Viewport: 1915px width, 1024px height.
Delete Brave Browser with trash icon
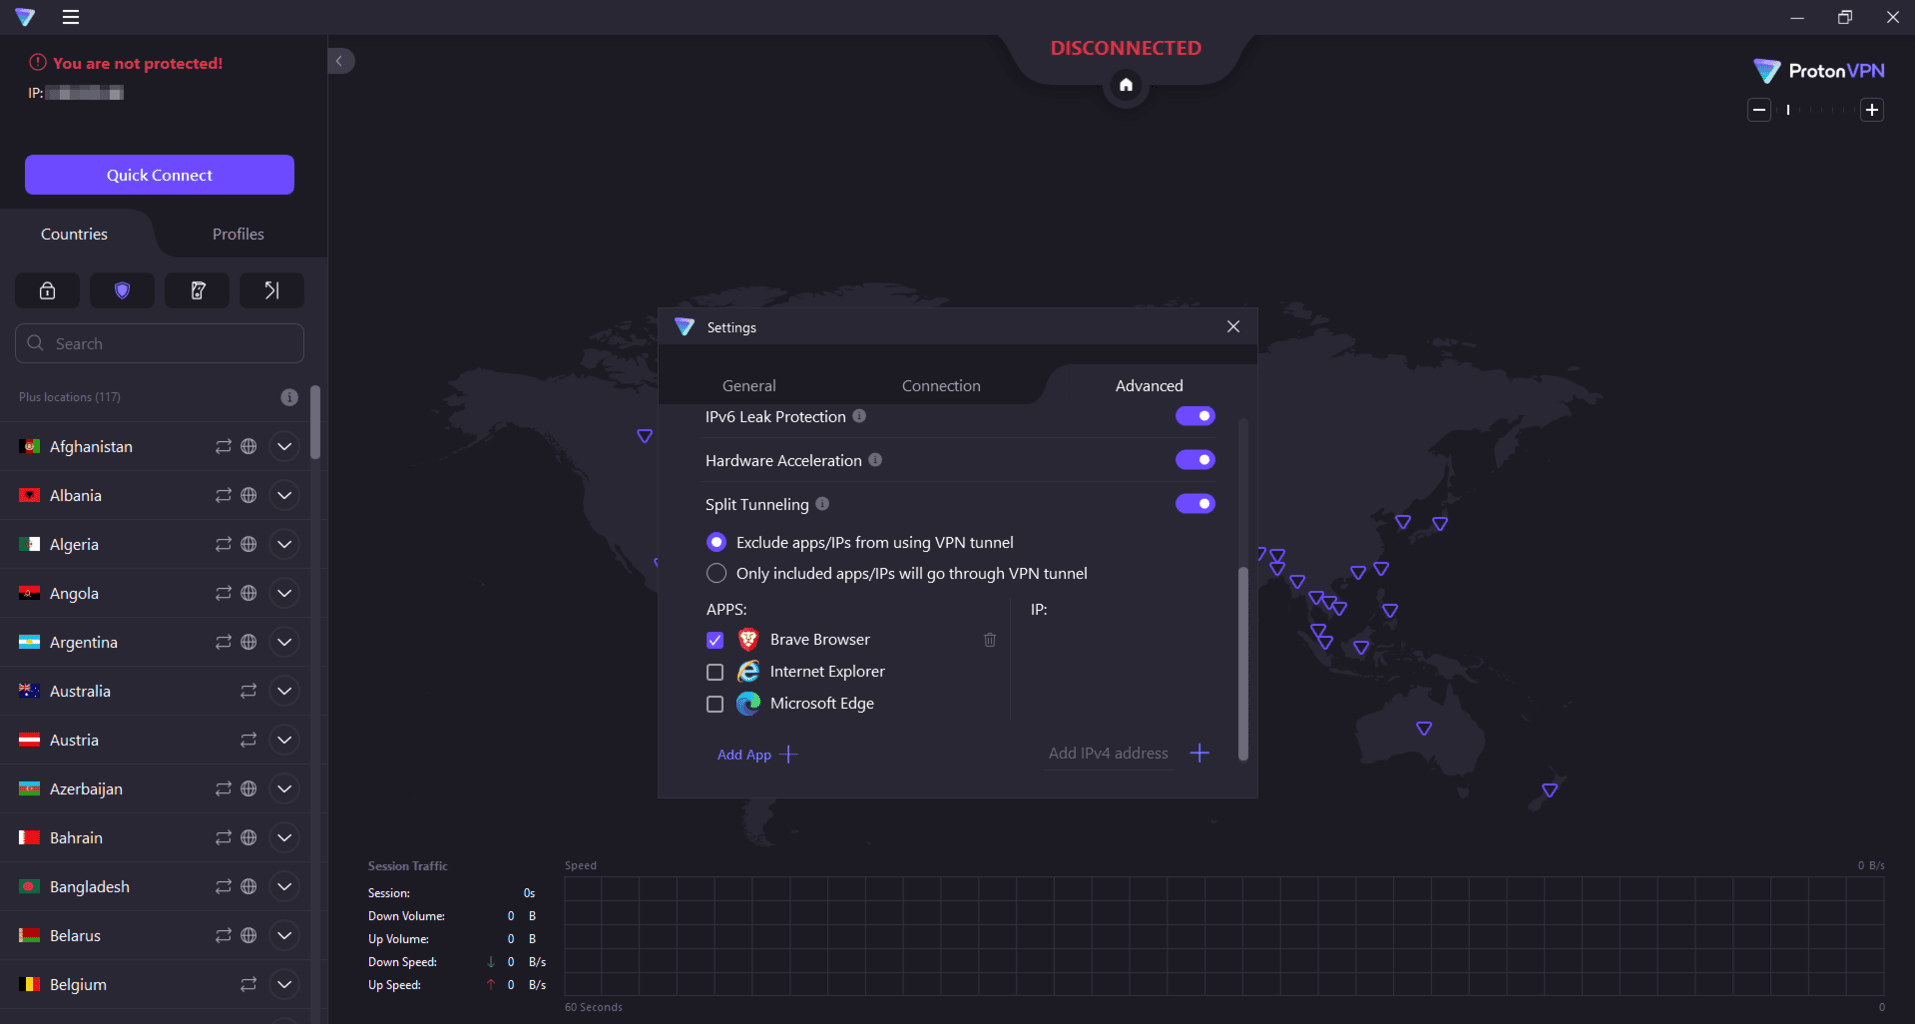[989, 640]
